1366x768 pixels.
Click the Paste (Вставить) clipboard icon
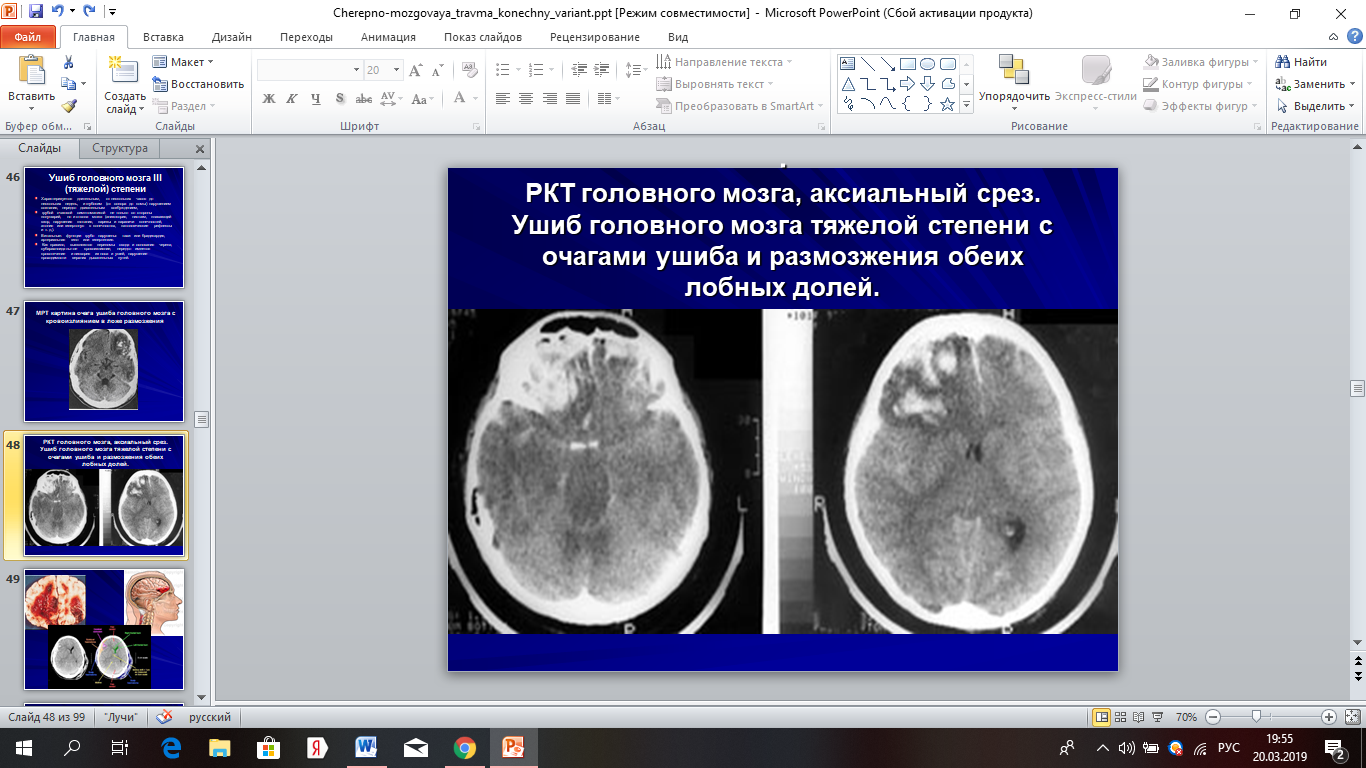[x=31, y=70]
